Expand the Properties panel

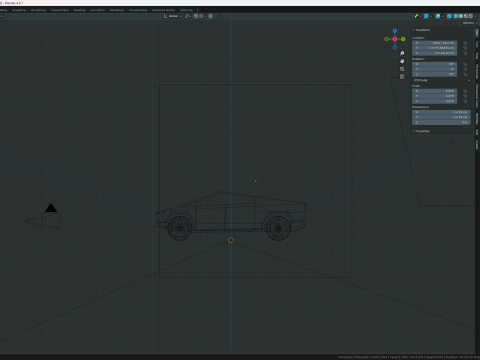pos(421,131)
